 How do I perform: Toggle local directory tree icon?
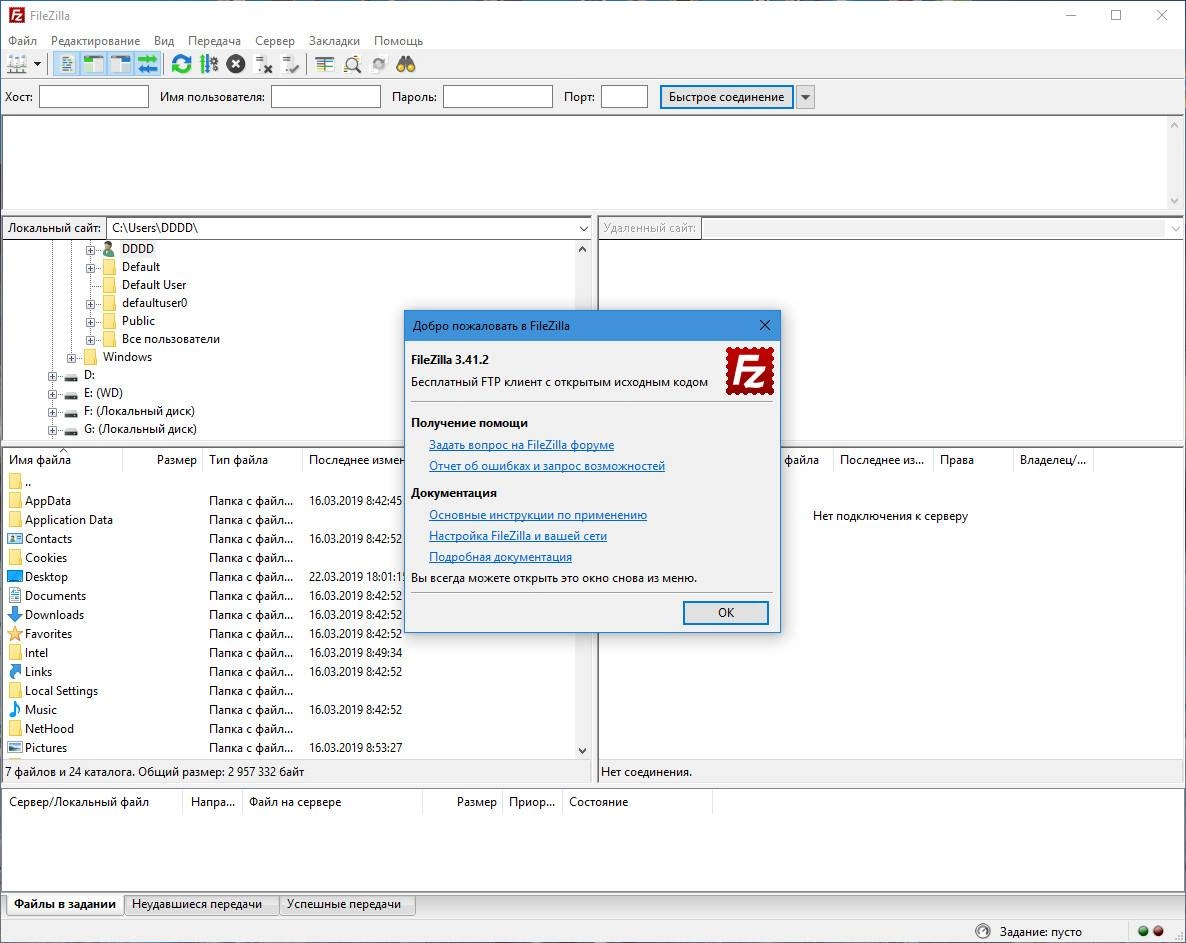93,64
